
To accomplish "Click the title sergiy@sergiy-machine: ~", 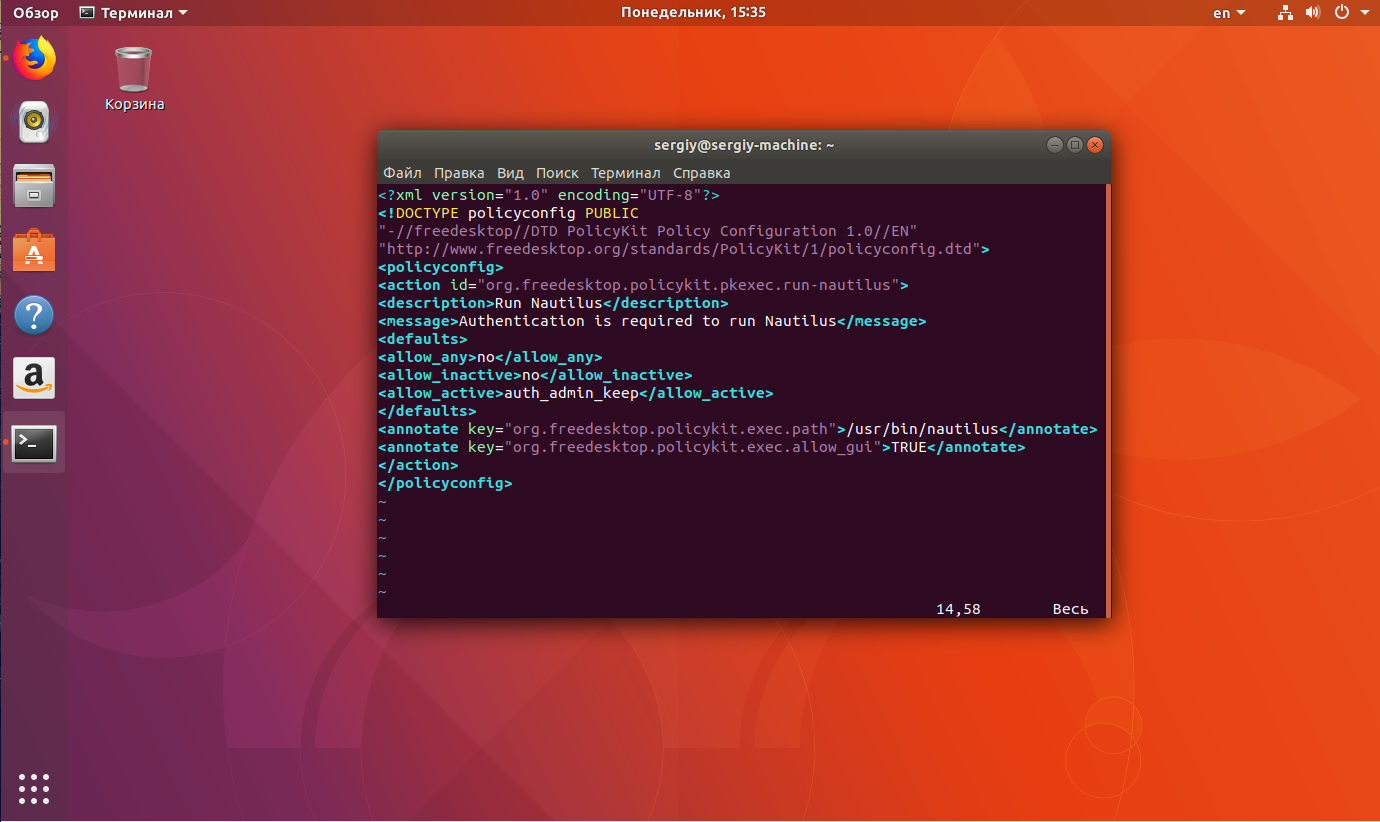I will (744, 145).
